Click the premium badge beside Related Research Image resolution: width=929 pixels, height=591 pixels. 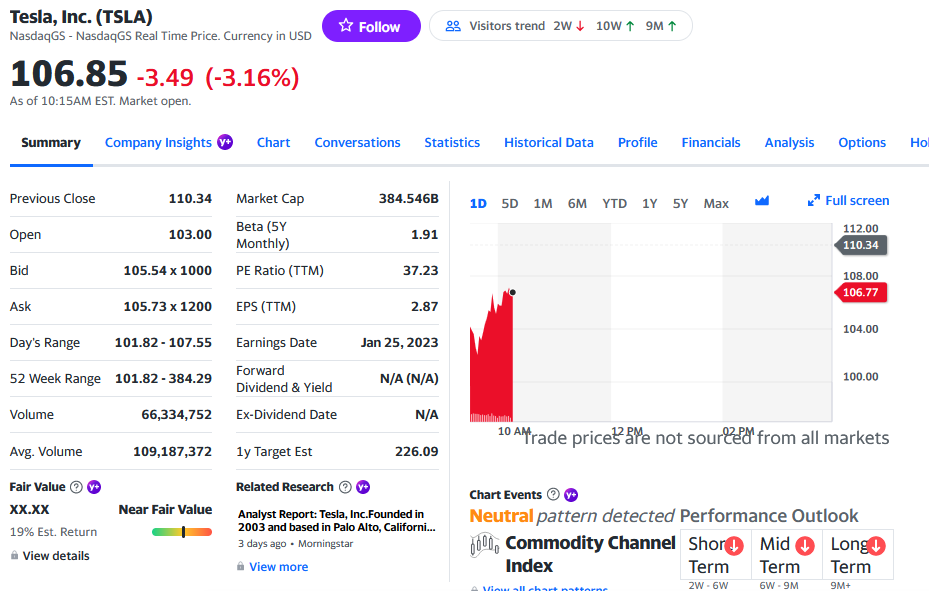tap(363, 487)
